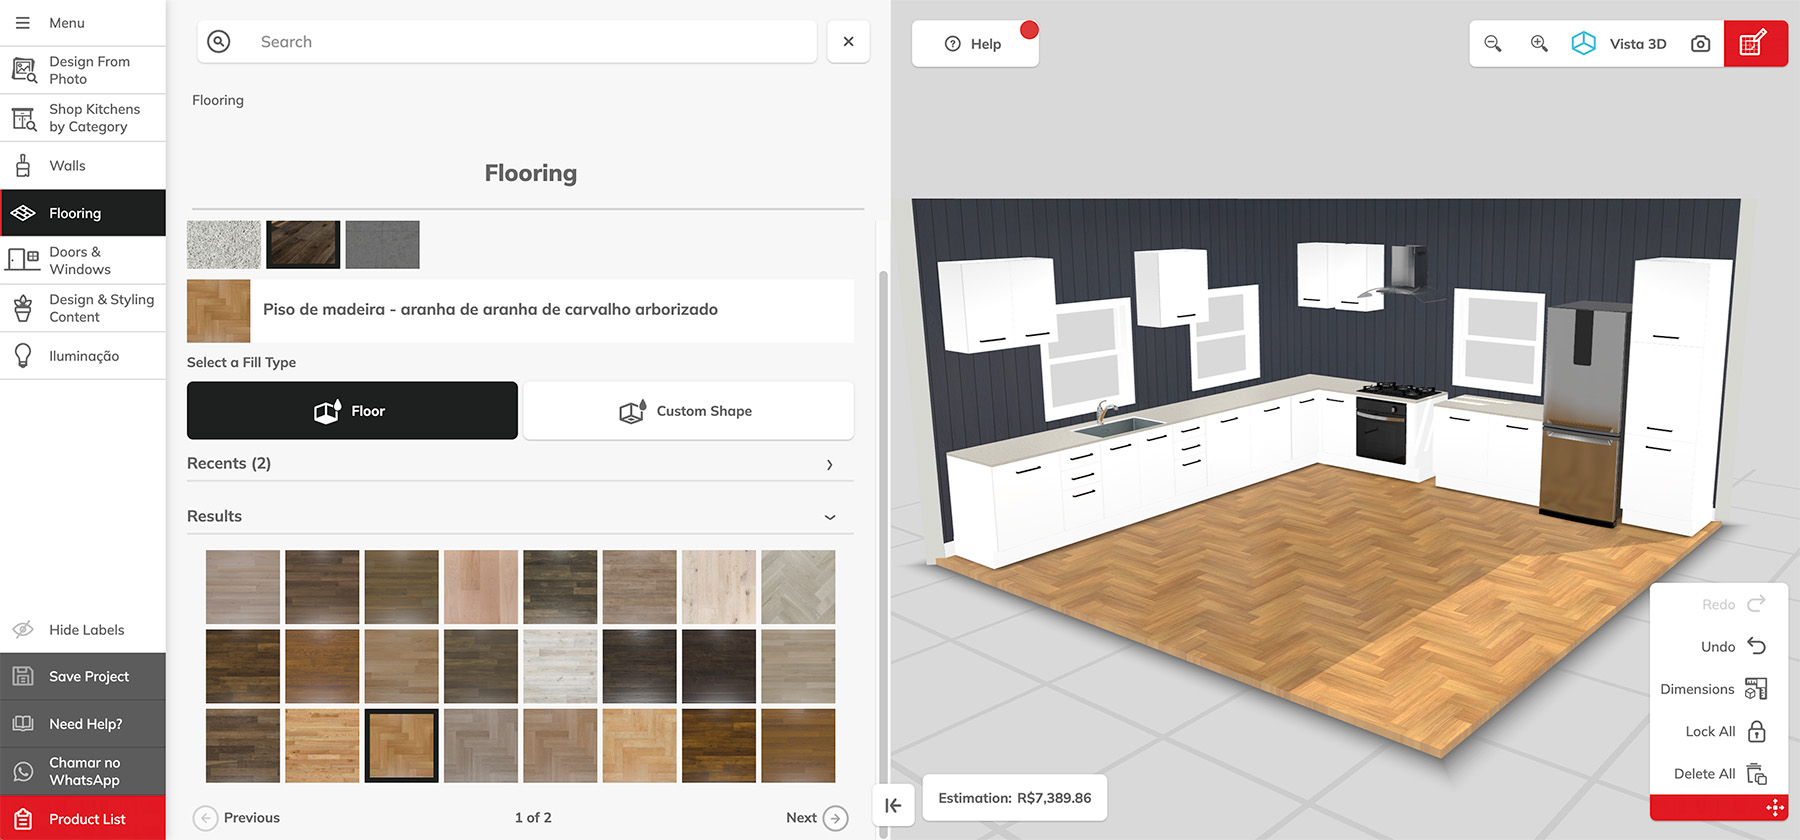Click the zoom in magnifier icon
The width and height of the screenshot is (1800, 840).
click(1539, 44)
